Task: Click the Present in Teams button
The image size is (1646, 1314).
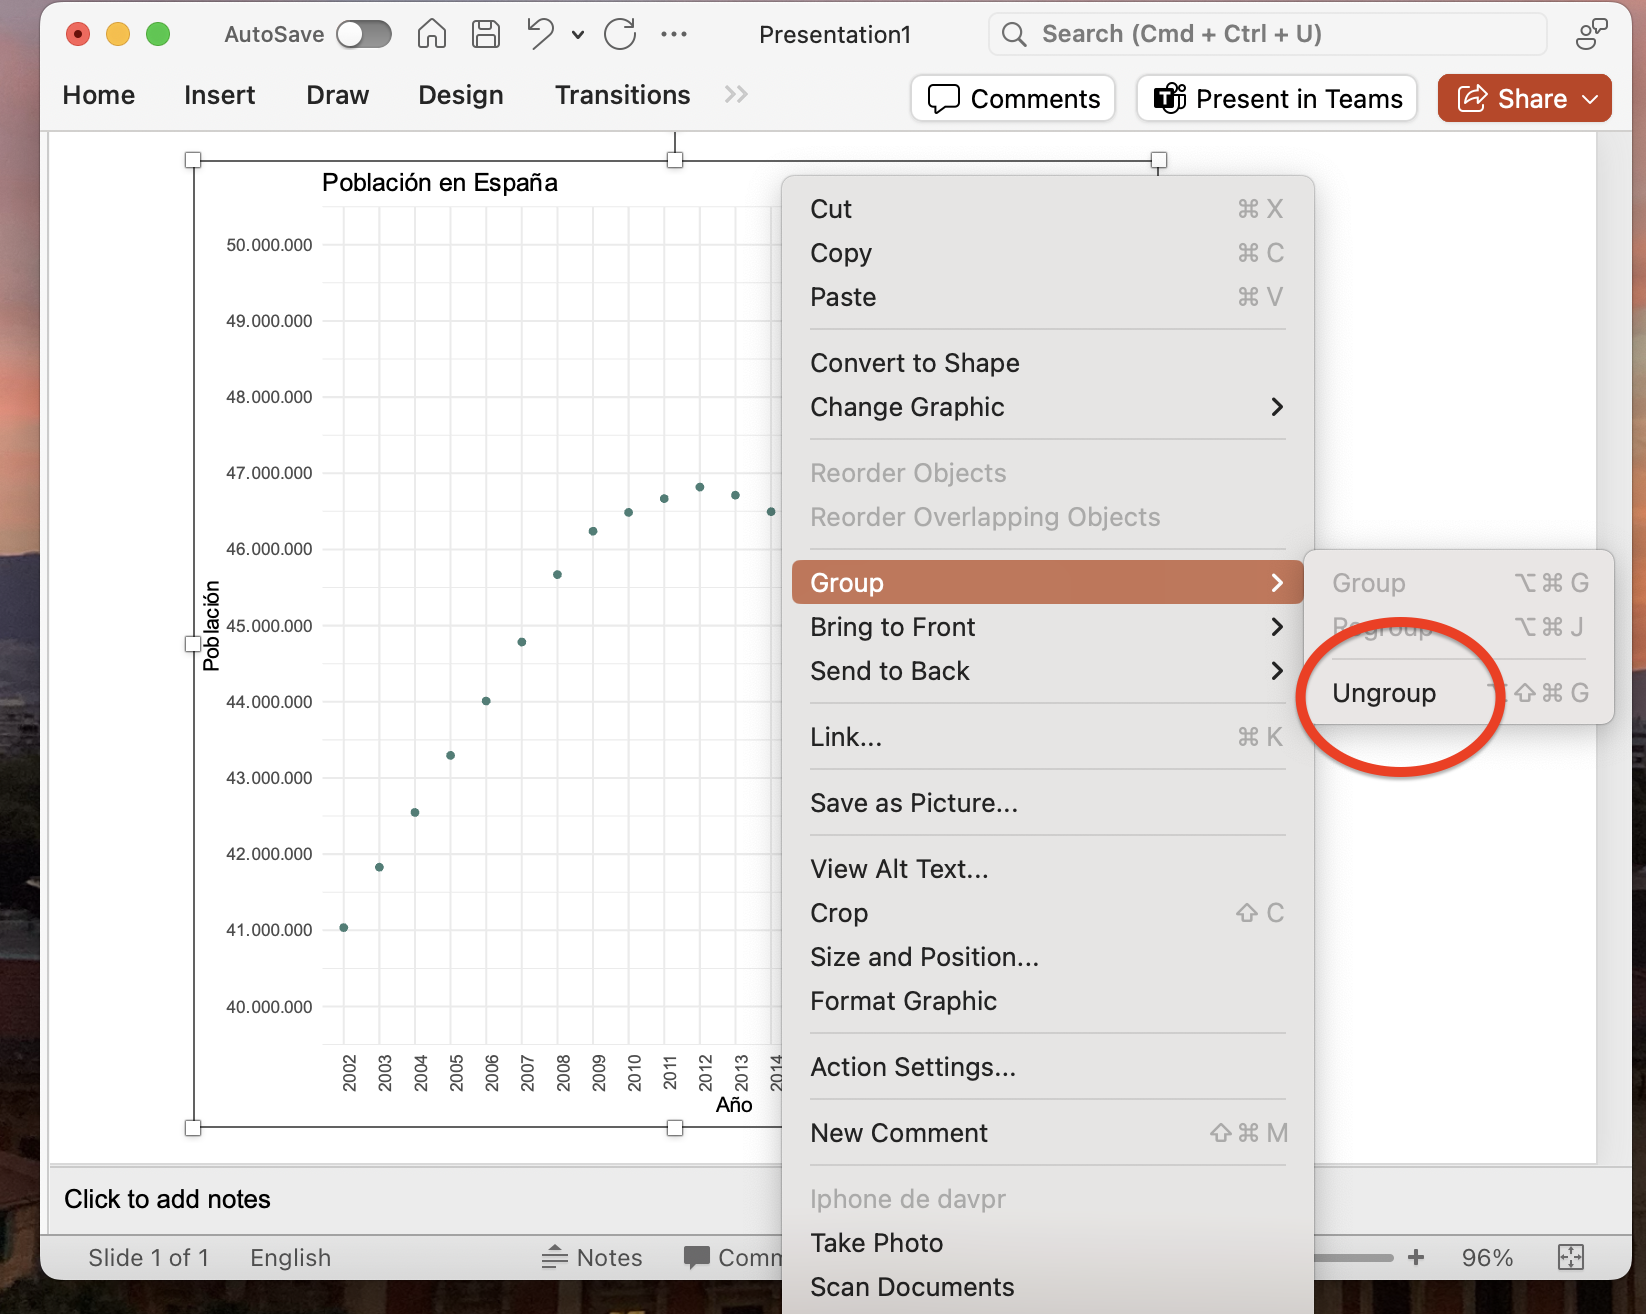Action: 1277,99
